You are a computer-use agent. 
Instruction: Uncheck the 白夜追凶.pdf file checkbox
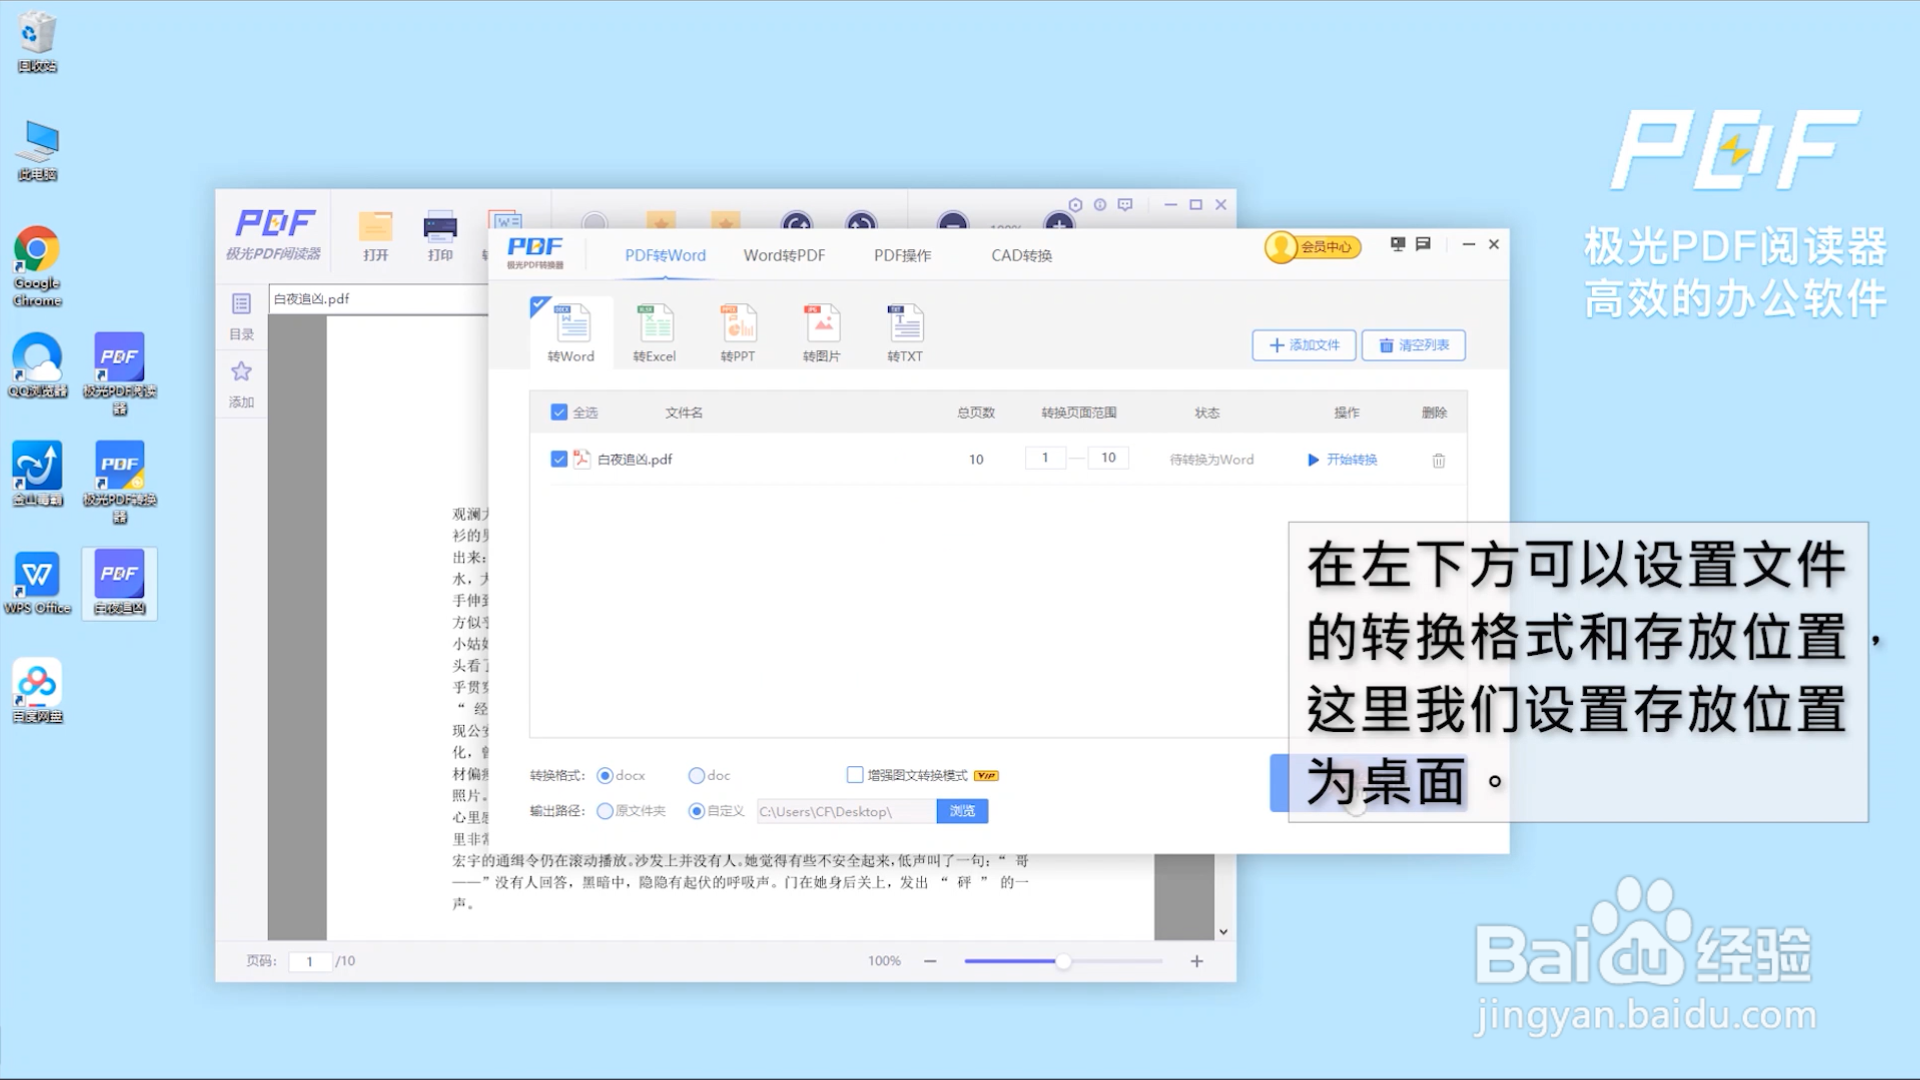tap(558, 459)
